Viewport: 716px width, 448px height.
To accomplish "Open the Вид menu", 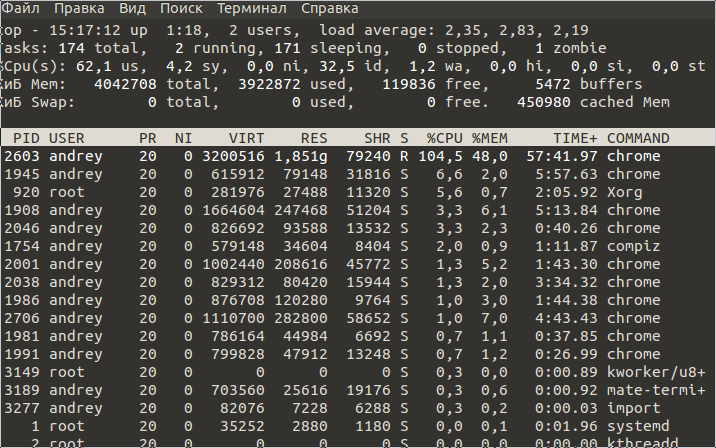I will (x=132, y=8).
